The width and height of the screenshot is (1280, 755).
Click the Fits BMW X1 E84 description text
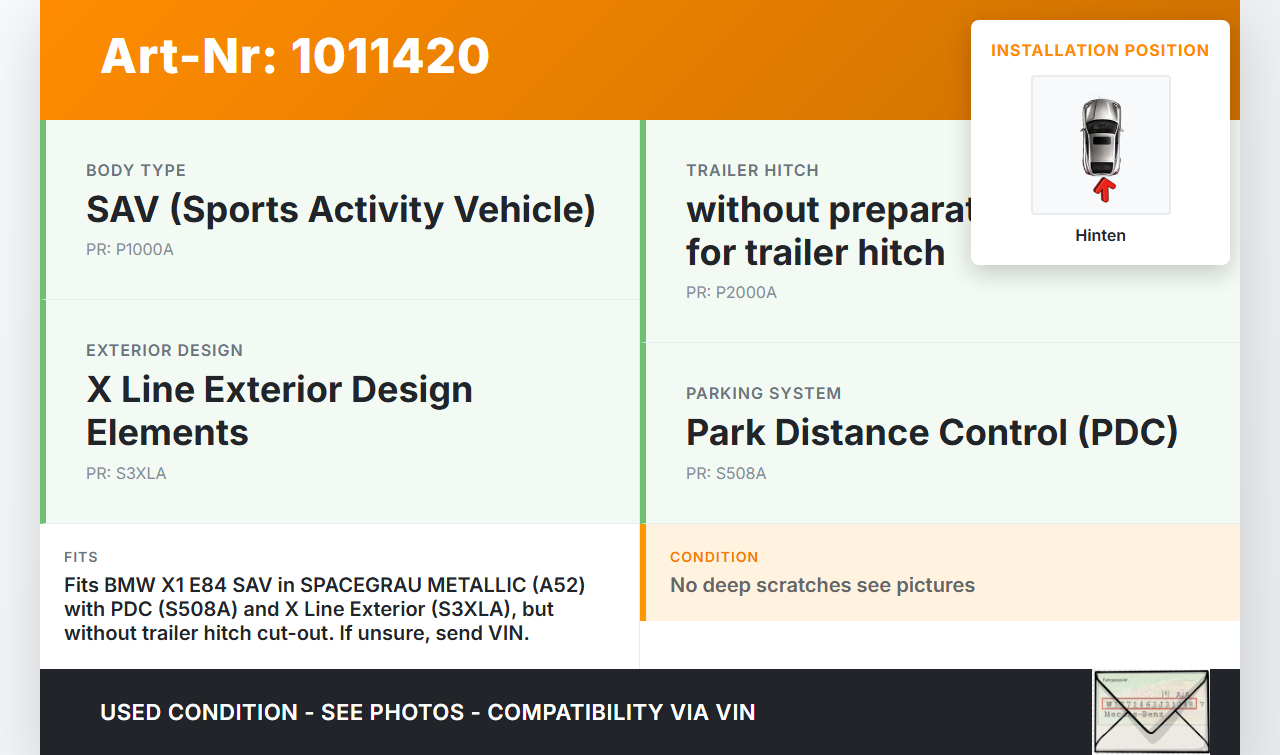pyautogui.click(x=324, y=608)
